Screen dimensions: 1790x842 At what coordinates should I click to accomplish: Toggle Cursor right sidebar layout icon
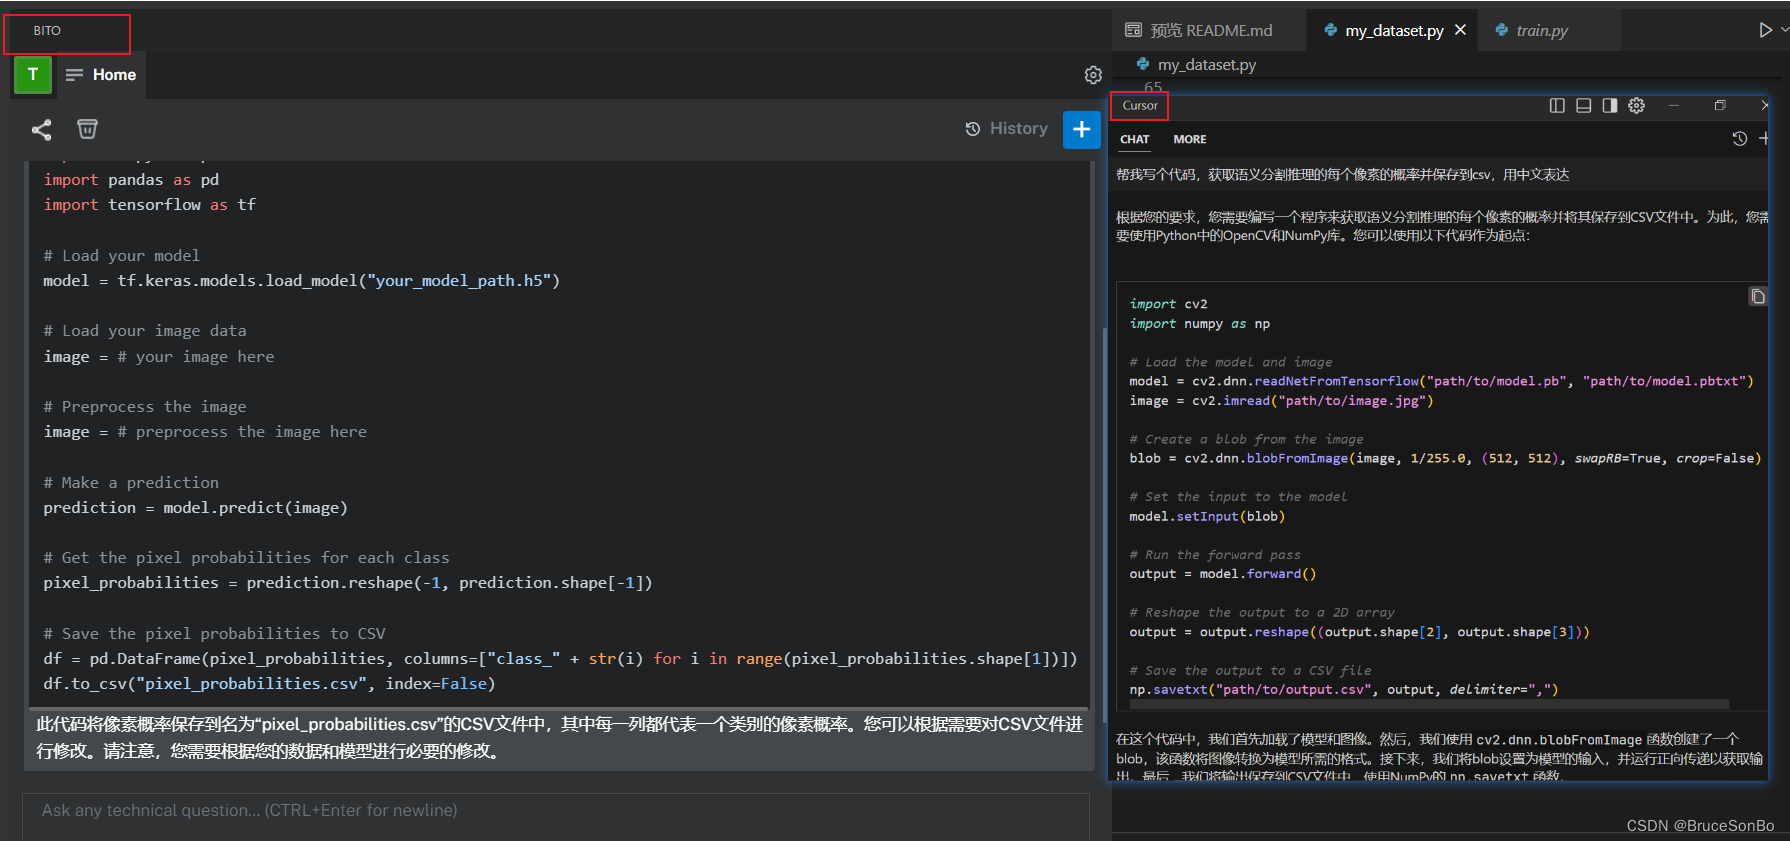point(1610,105)
